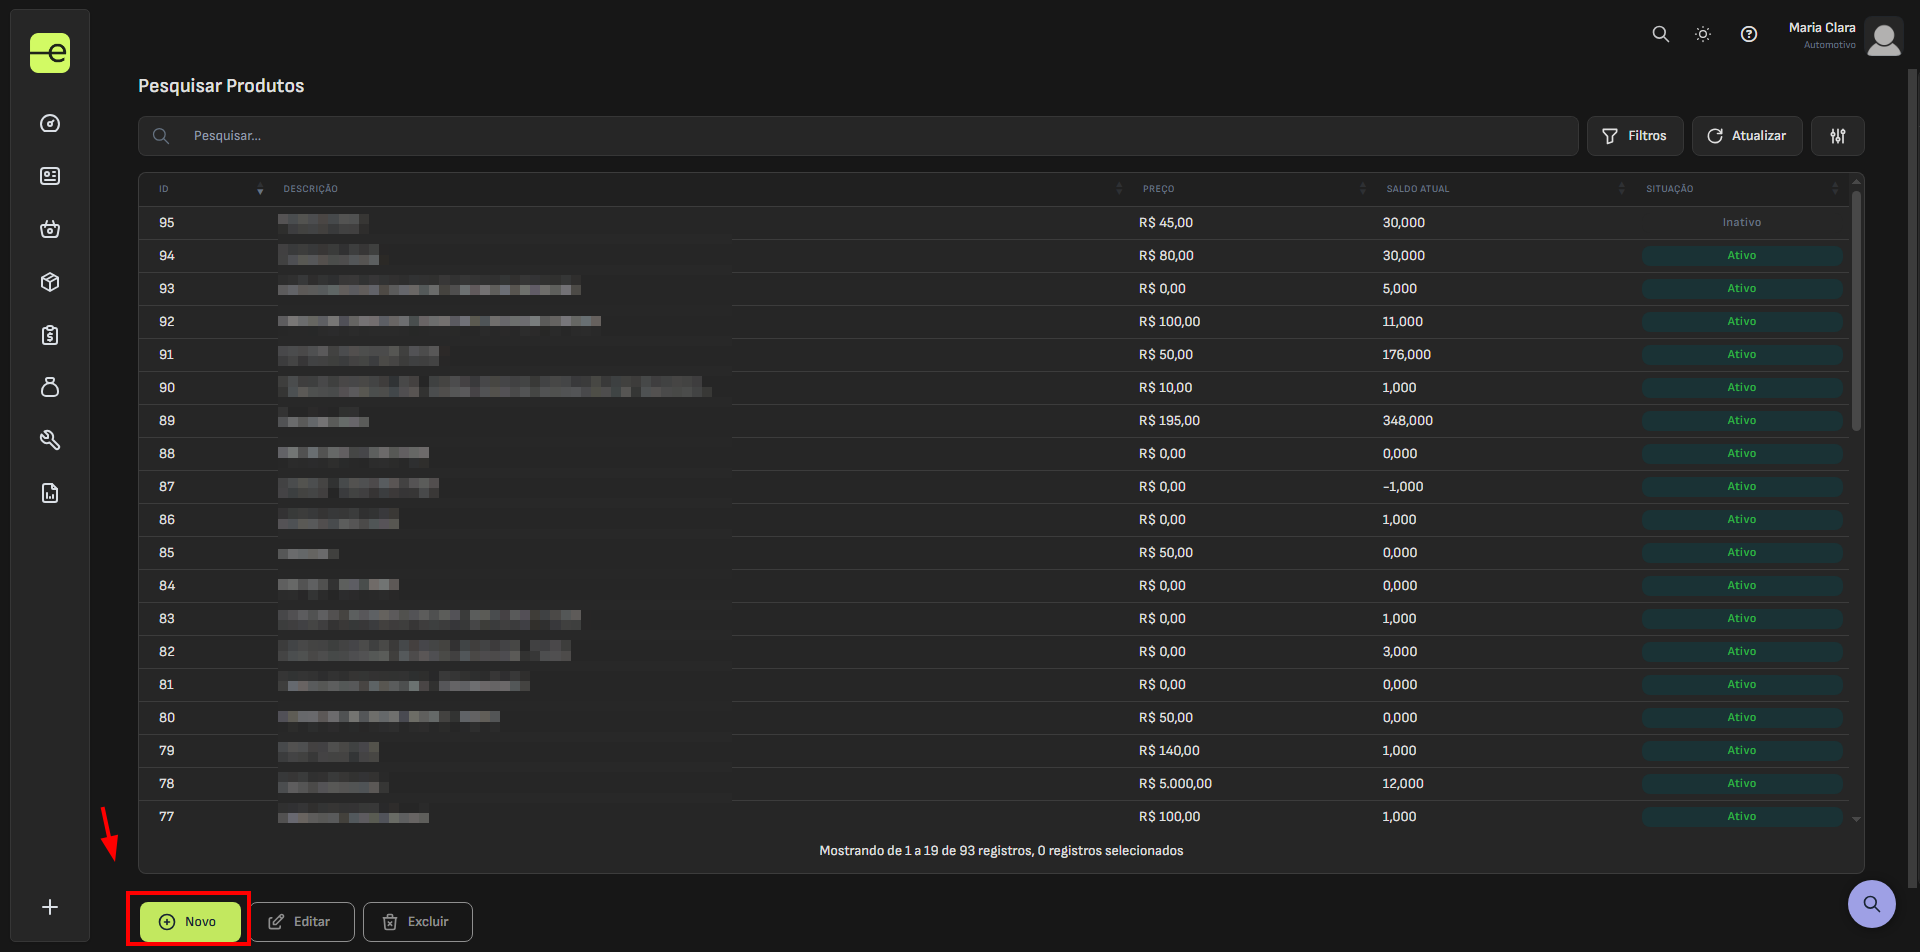This screenshot has height=952, width=1920.
Task: Click the balance value 176,000
Action: pos(1406,355)
